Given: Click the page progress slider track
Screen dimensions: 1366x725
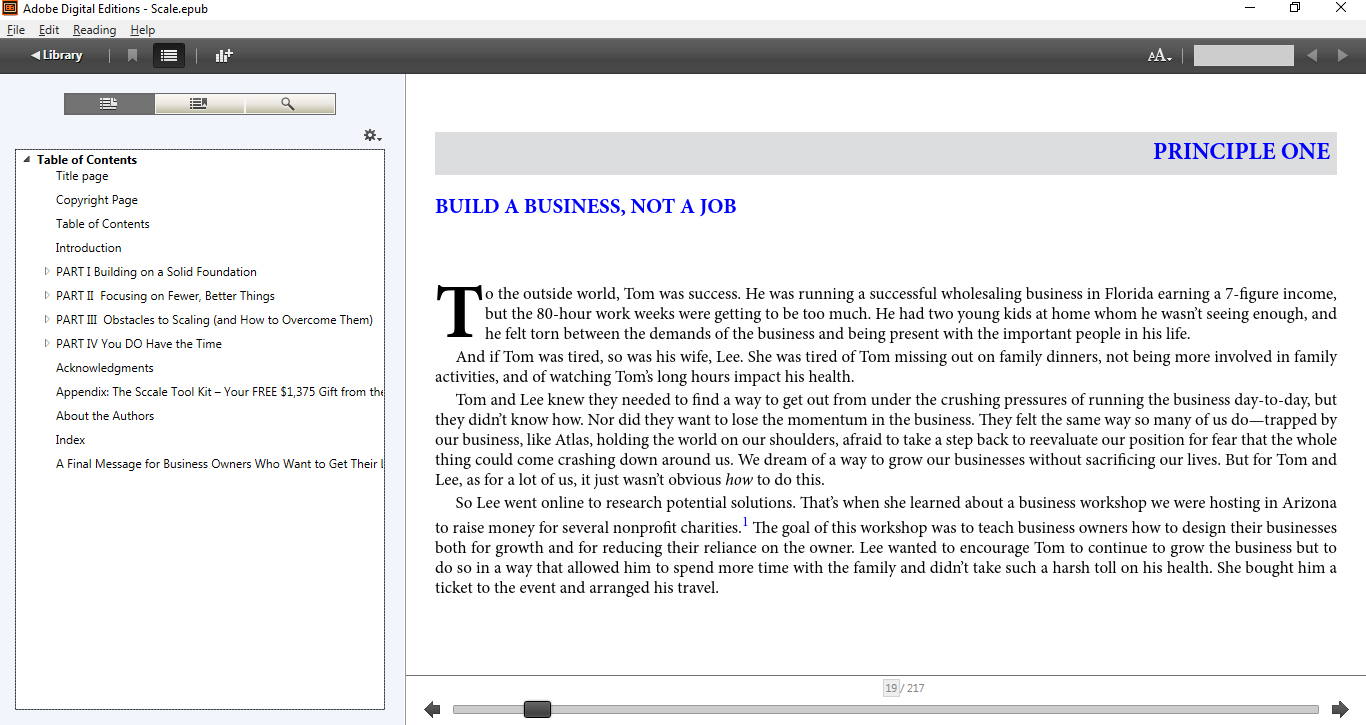Looking at the screenshot, I should pos(885,709).
